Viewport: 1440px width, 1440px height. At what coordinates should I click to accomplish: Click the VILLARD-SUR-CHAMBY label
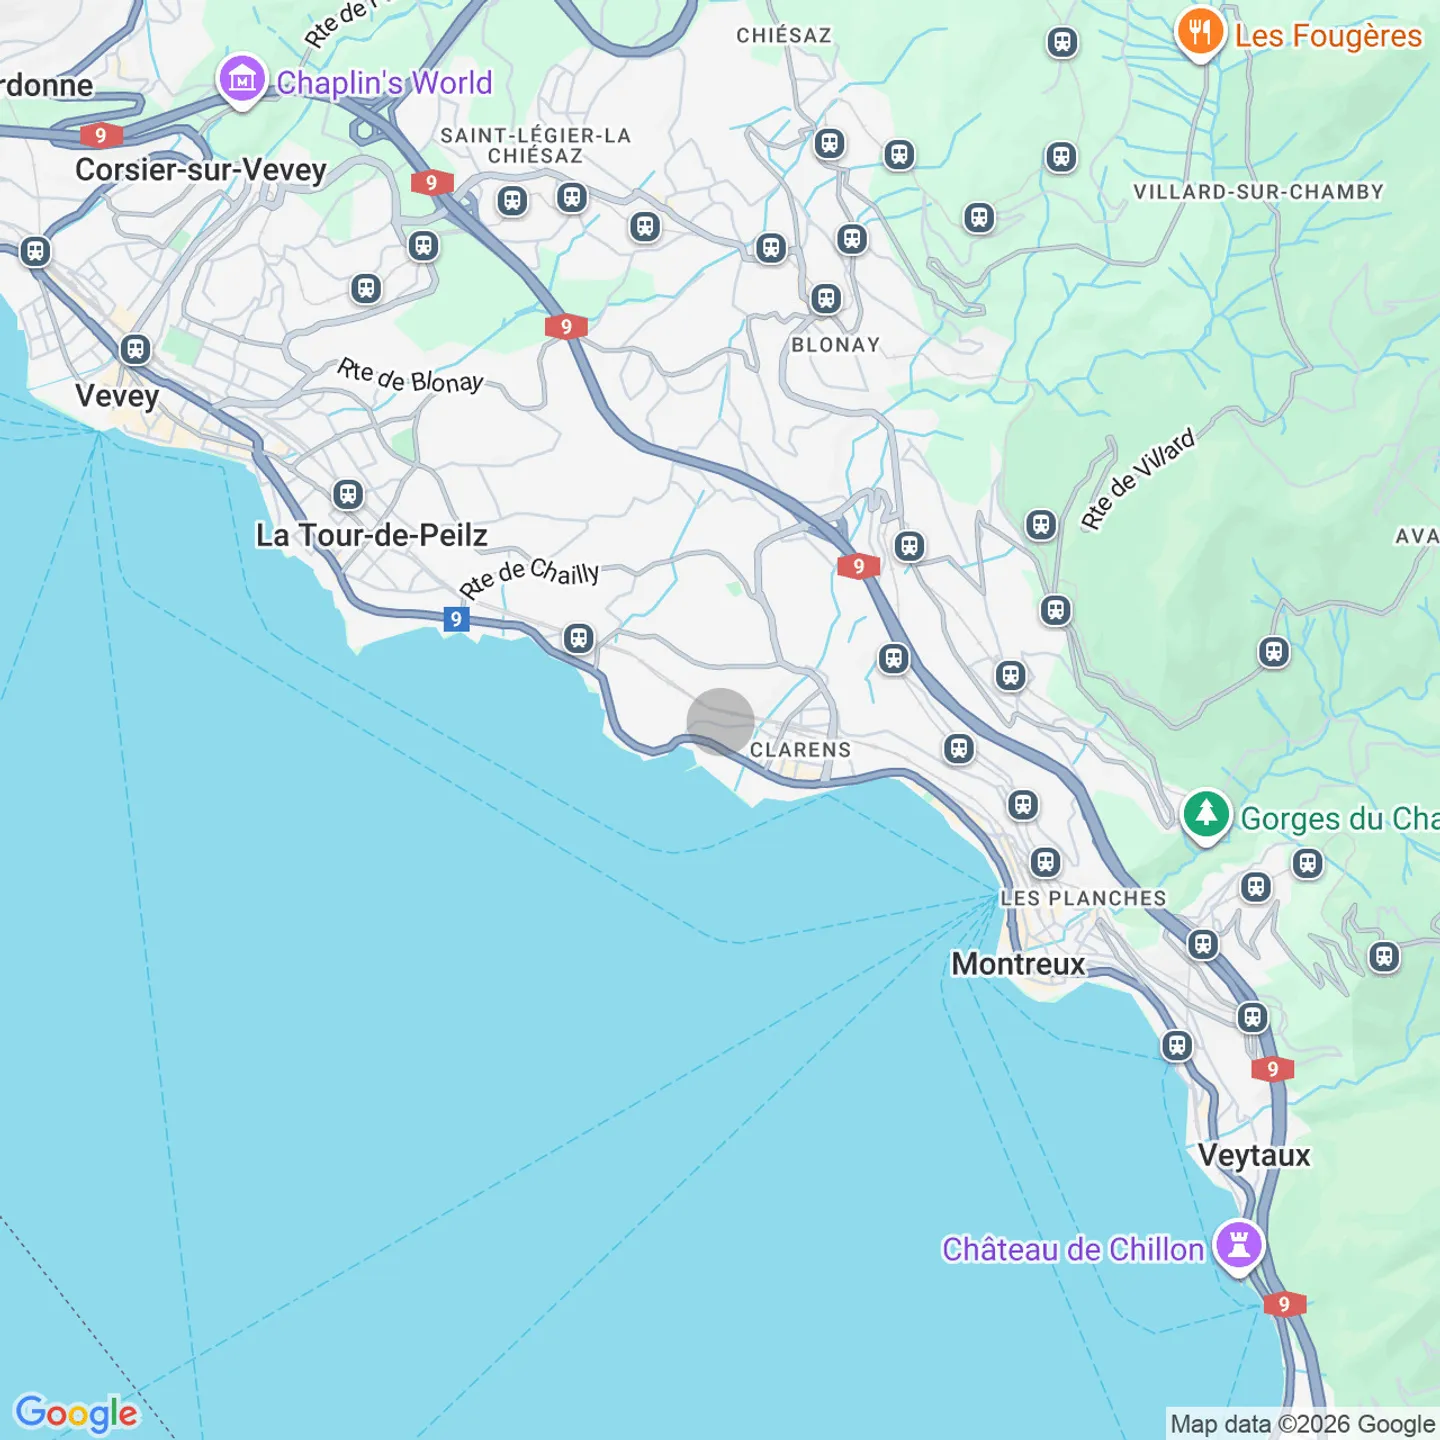pyautogui.click(x=1259, y=192)
